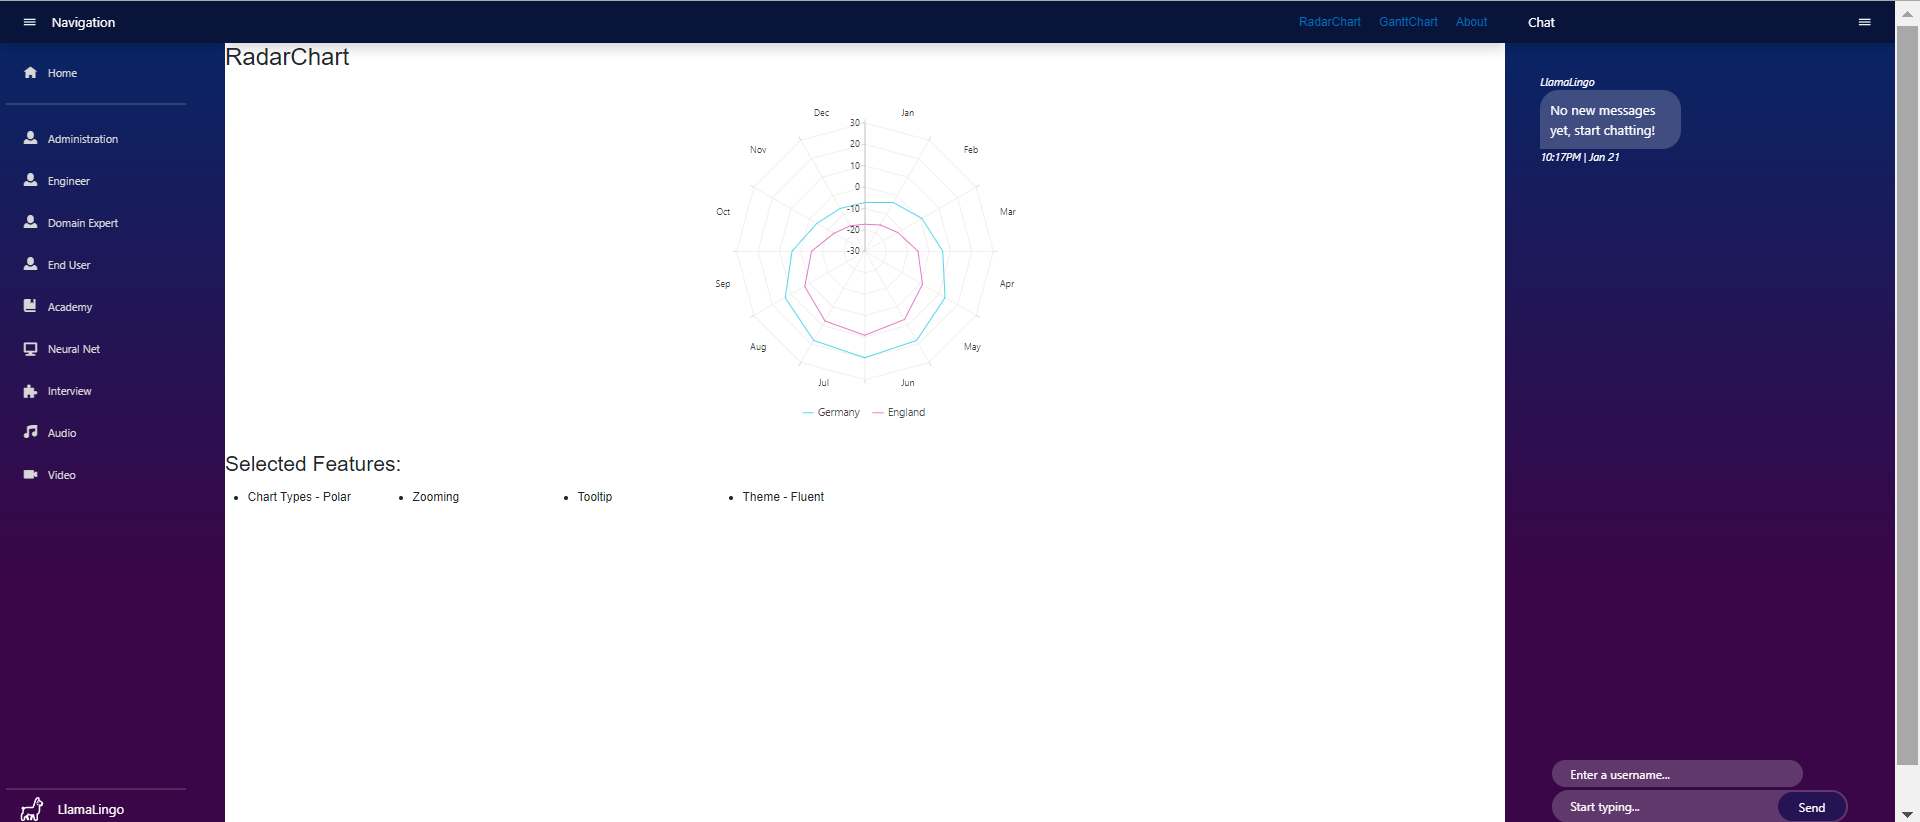Viewport: 1920px width, 822px height.
Task: Expand the Chat panel hamburger menu
Action: 1864,22
